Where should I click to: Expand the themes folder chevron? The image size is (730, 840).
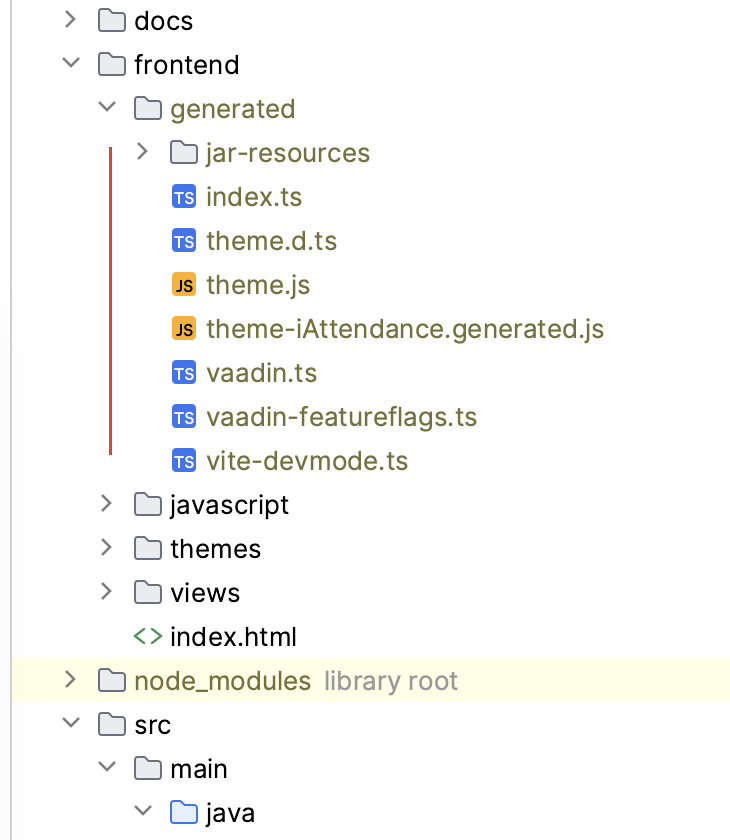click(106, 548)
